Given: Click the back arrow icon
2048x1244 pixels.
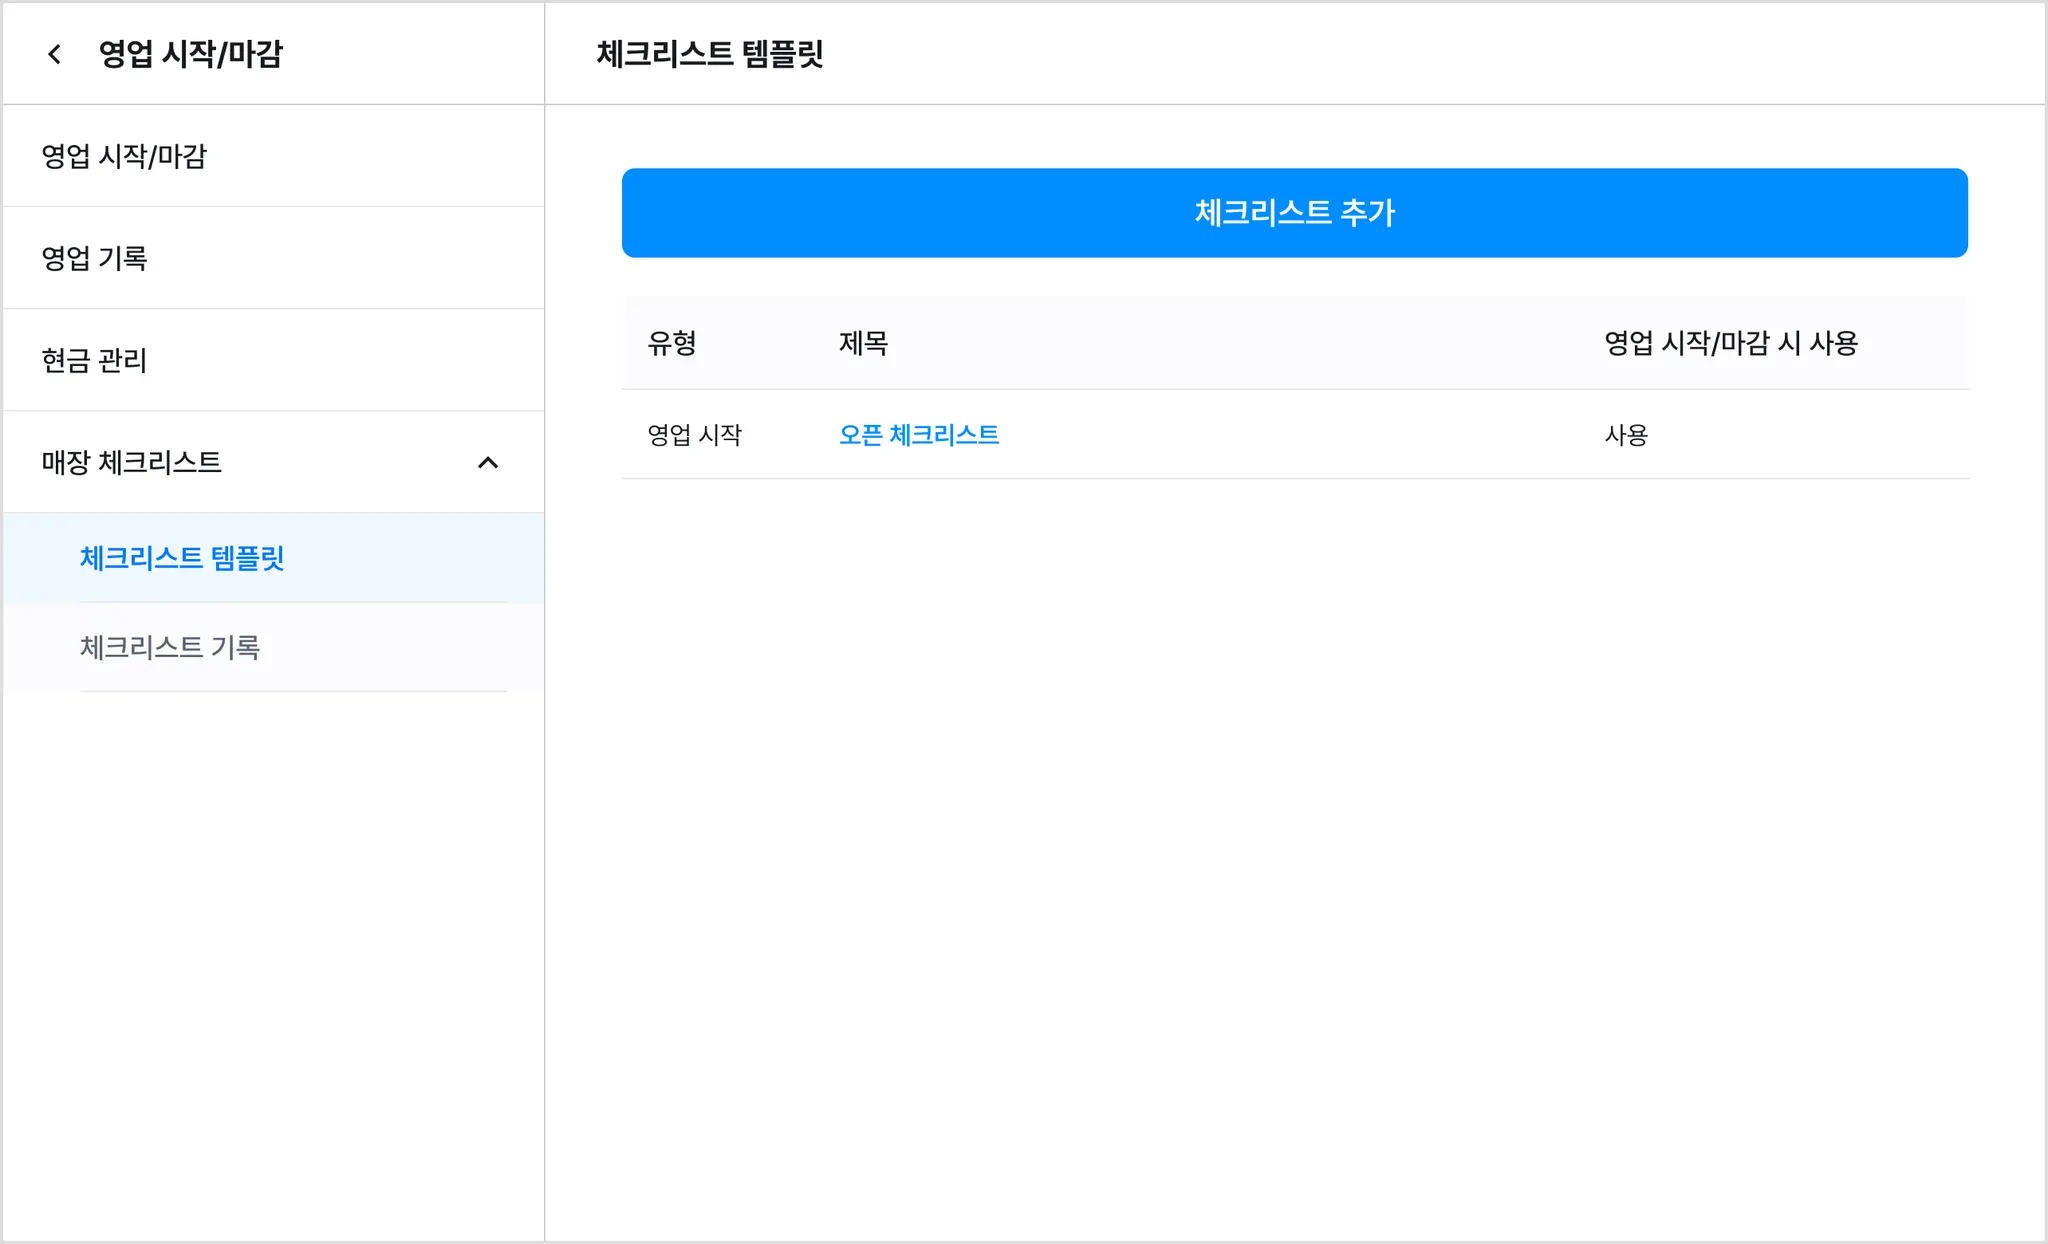Looking at the screenshot, I should (55, 54).
